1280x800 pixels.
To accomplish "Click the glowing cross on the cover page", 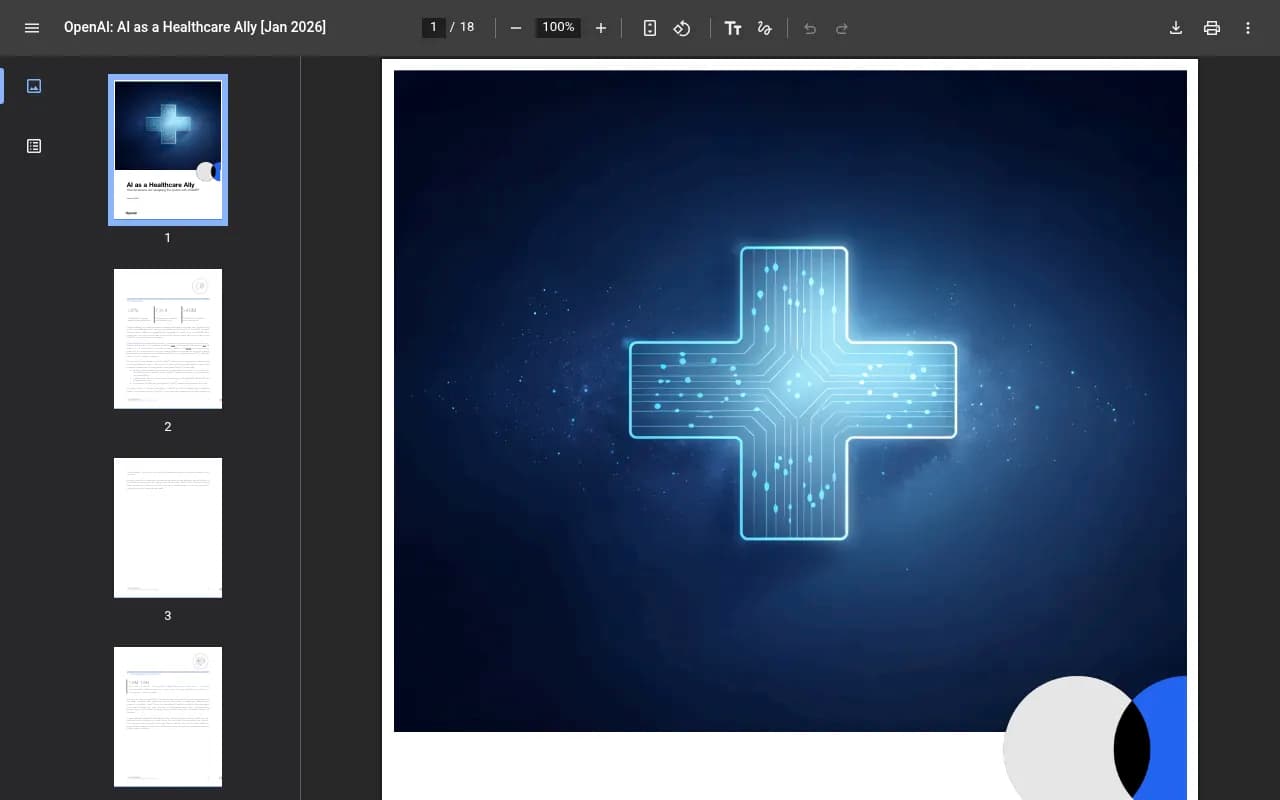I will coord(793,393).
